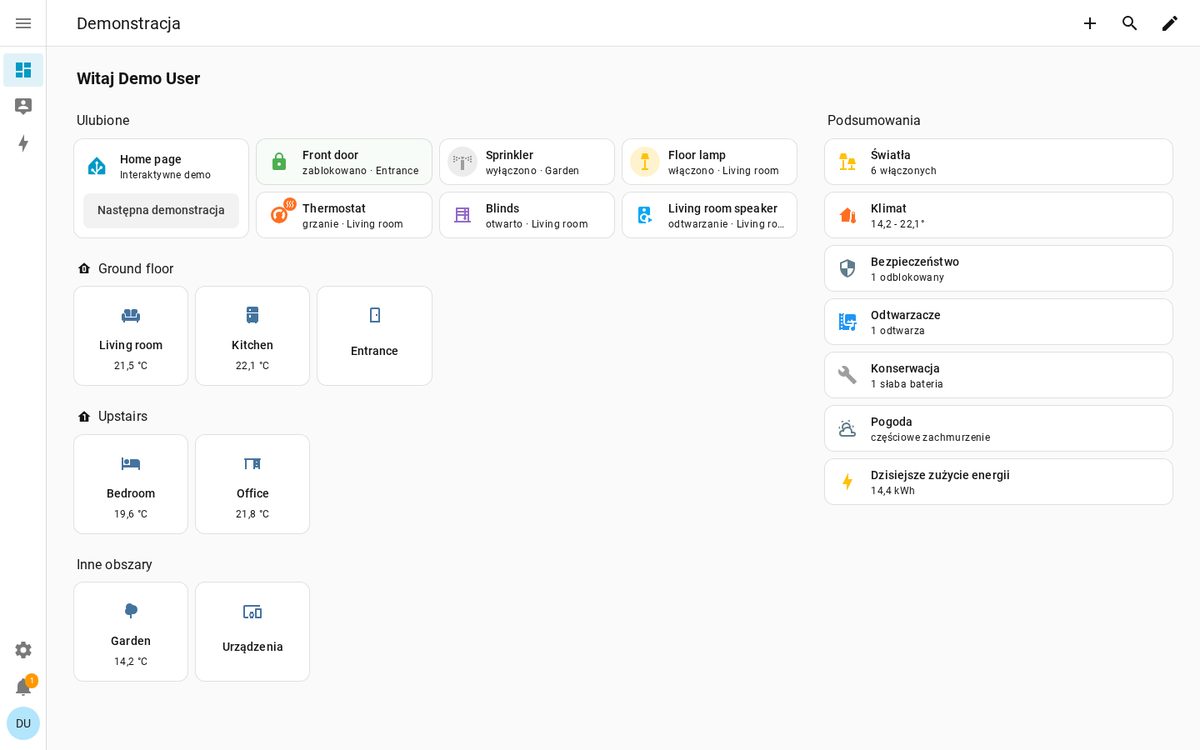Click the Bedroom bed icon
The height and width of the screenshot is (750, 1200).
pos(131,463)
